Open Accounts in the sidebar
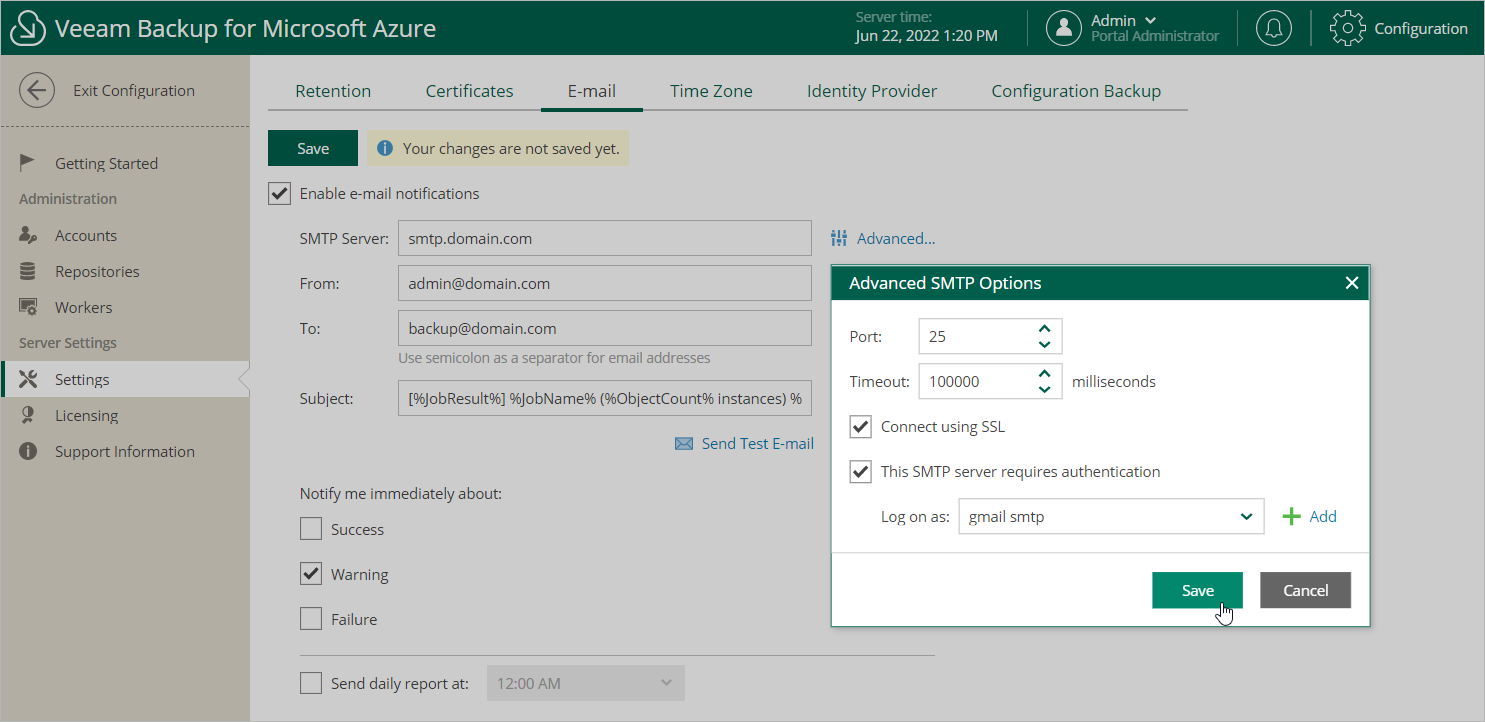This screenshot has height=722, width=1485. (86, 235)
